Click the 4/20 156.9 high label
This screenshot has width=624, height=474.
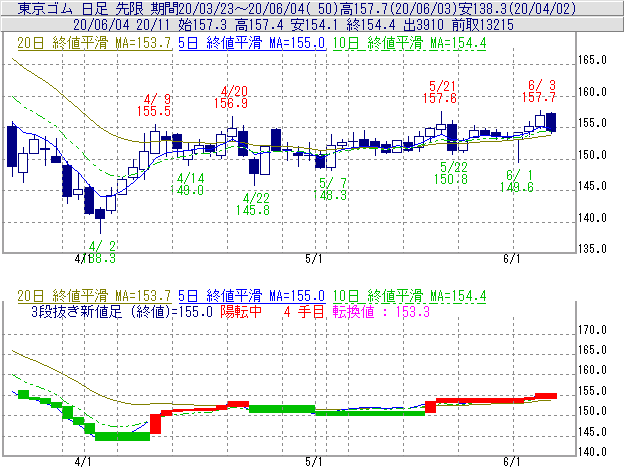point(231,98)
